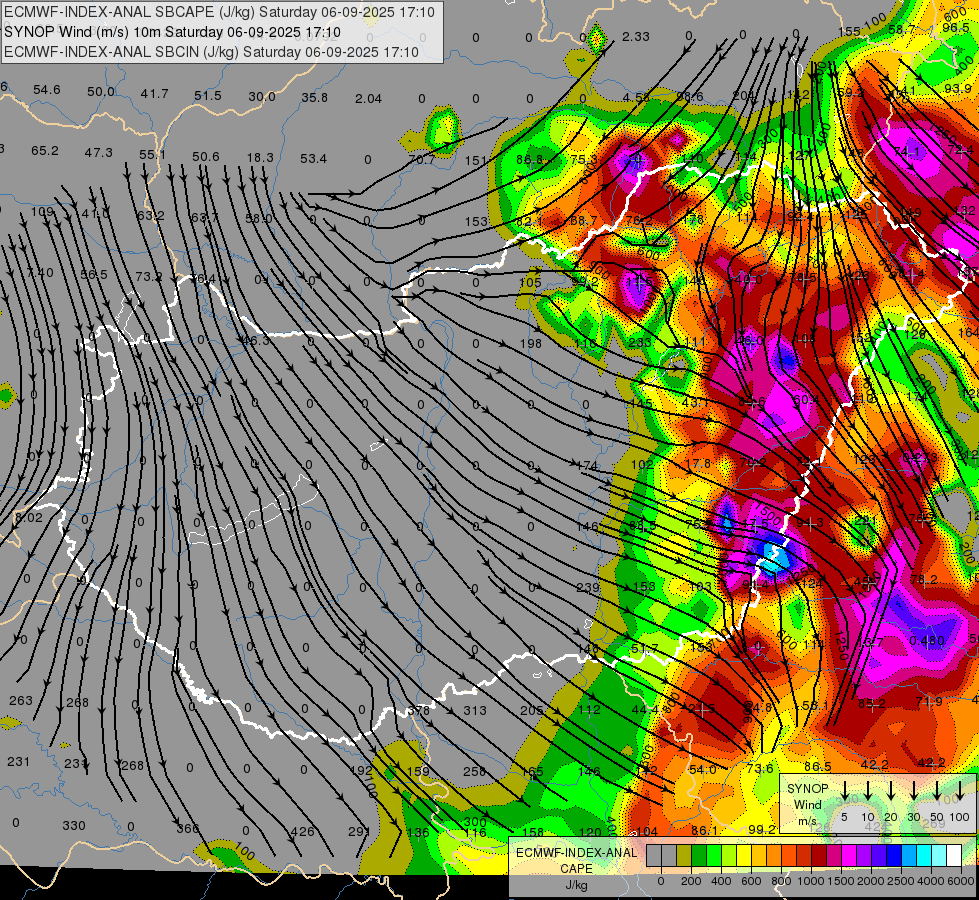This screenshot has height=900, width=979.
Task: Click the '99.2' value on the map
Action: click(x=762, y=829)
